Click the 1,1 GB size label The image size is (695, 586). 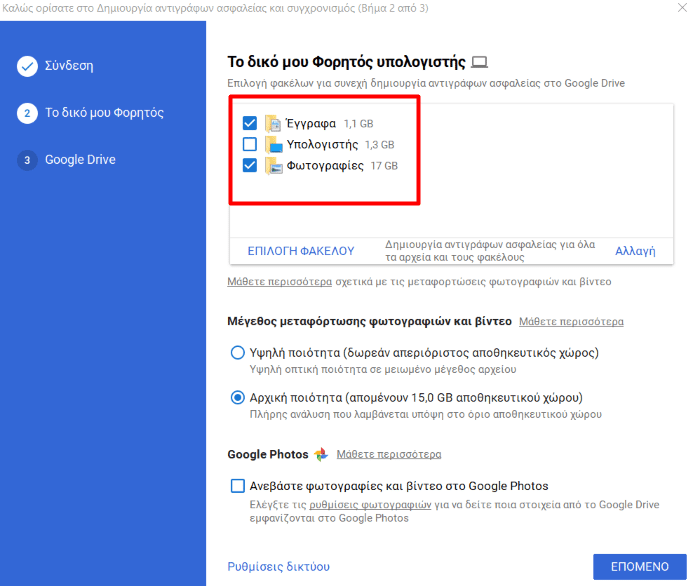pyautogui.click(x=359, y=124)
